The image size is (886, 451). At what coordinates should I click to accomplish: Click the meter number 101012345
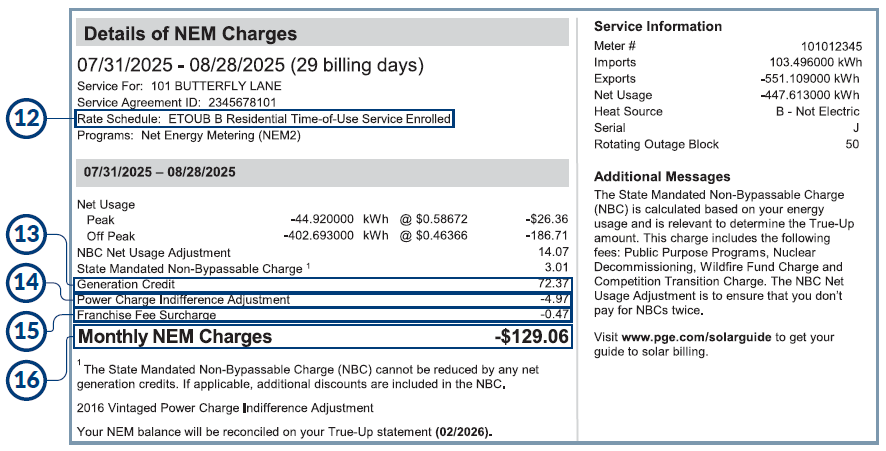(829, 46)
